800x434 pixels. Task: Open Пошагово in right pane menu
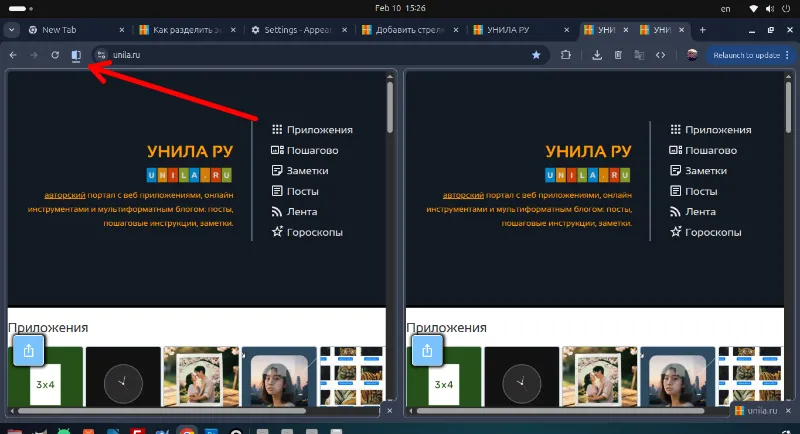(703, 150)
